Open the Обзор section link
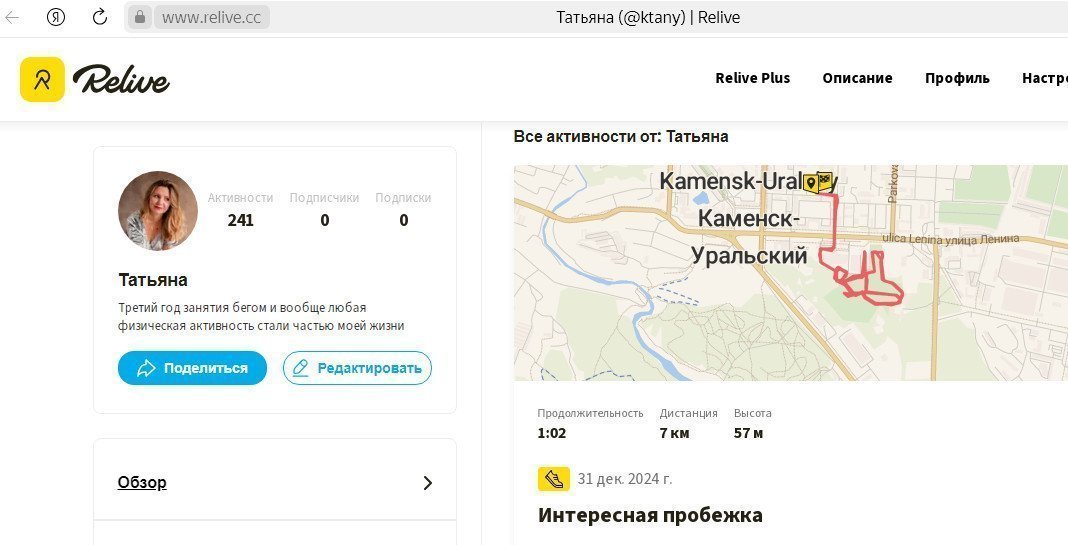Screen dimensions: 1068x545 142,482
